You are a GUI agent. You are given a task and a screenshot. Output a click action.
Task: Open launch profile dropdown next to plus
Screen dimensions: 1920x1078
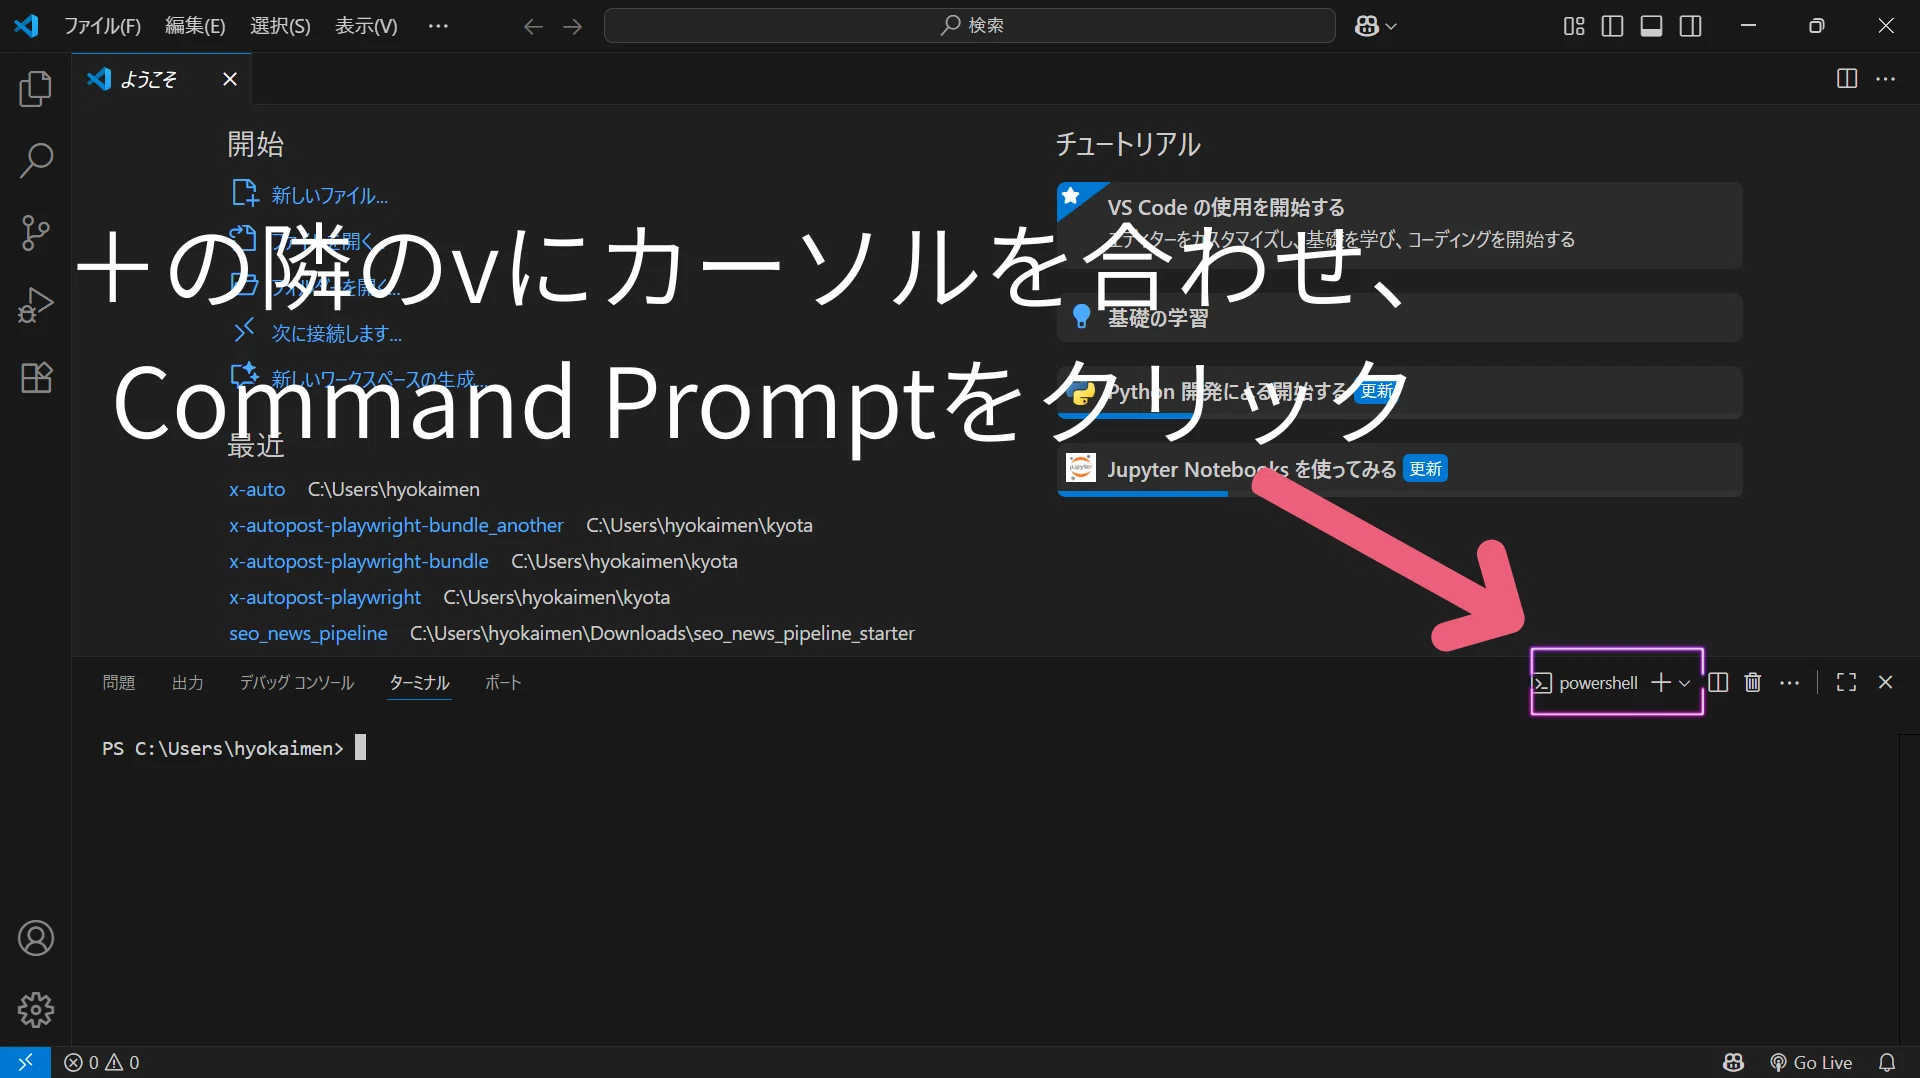[1685, 683]
